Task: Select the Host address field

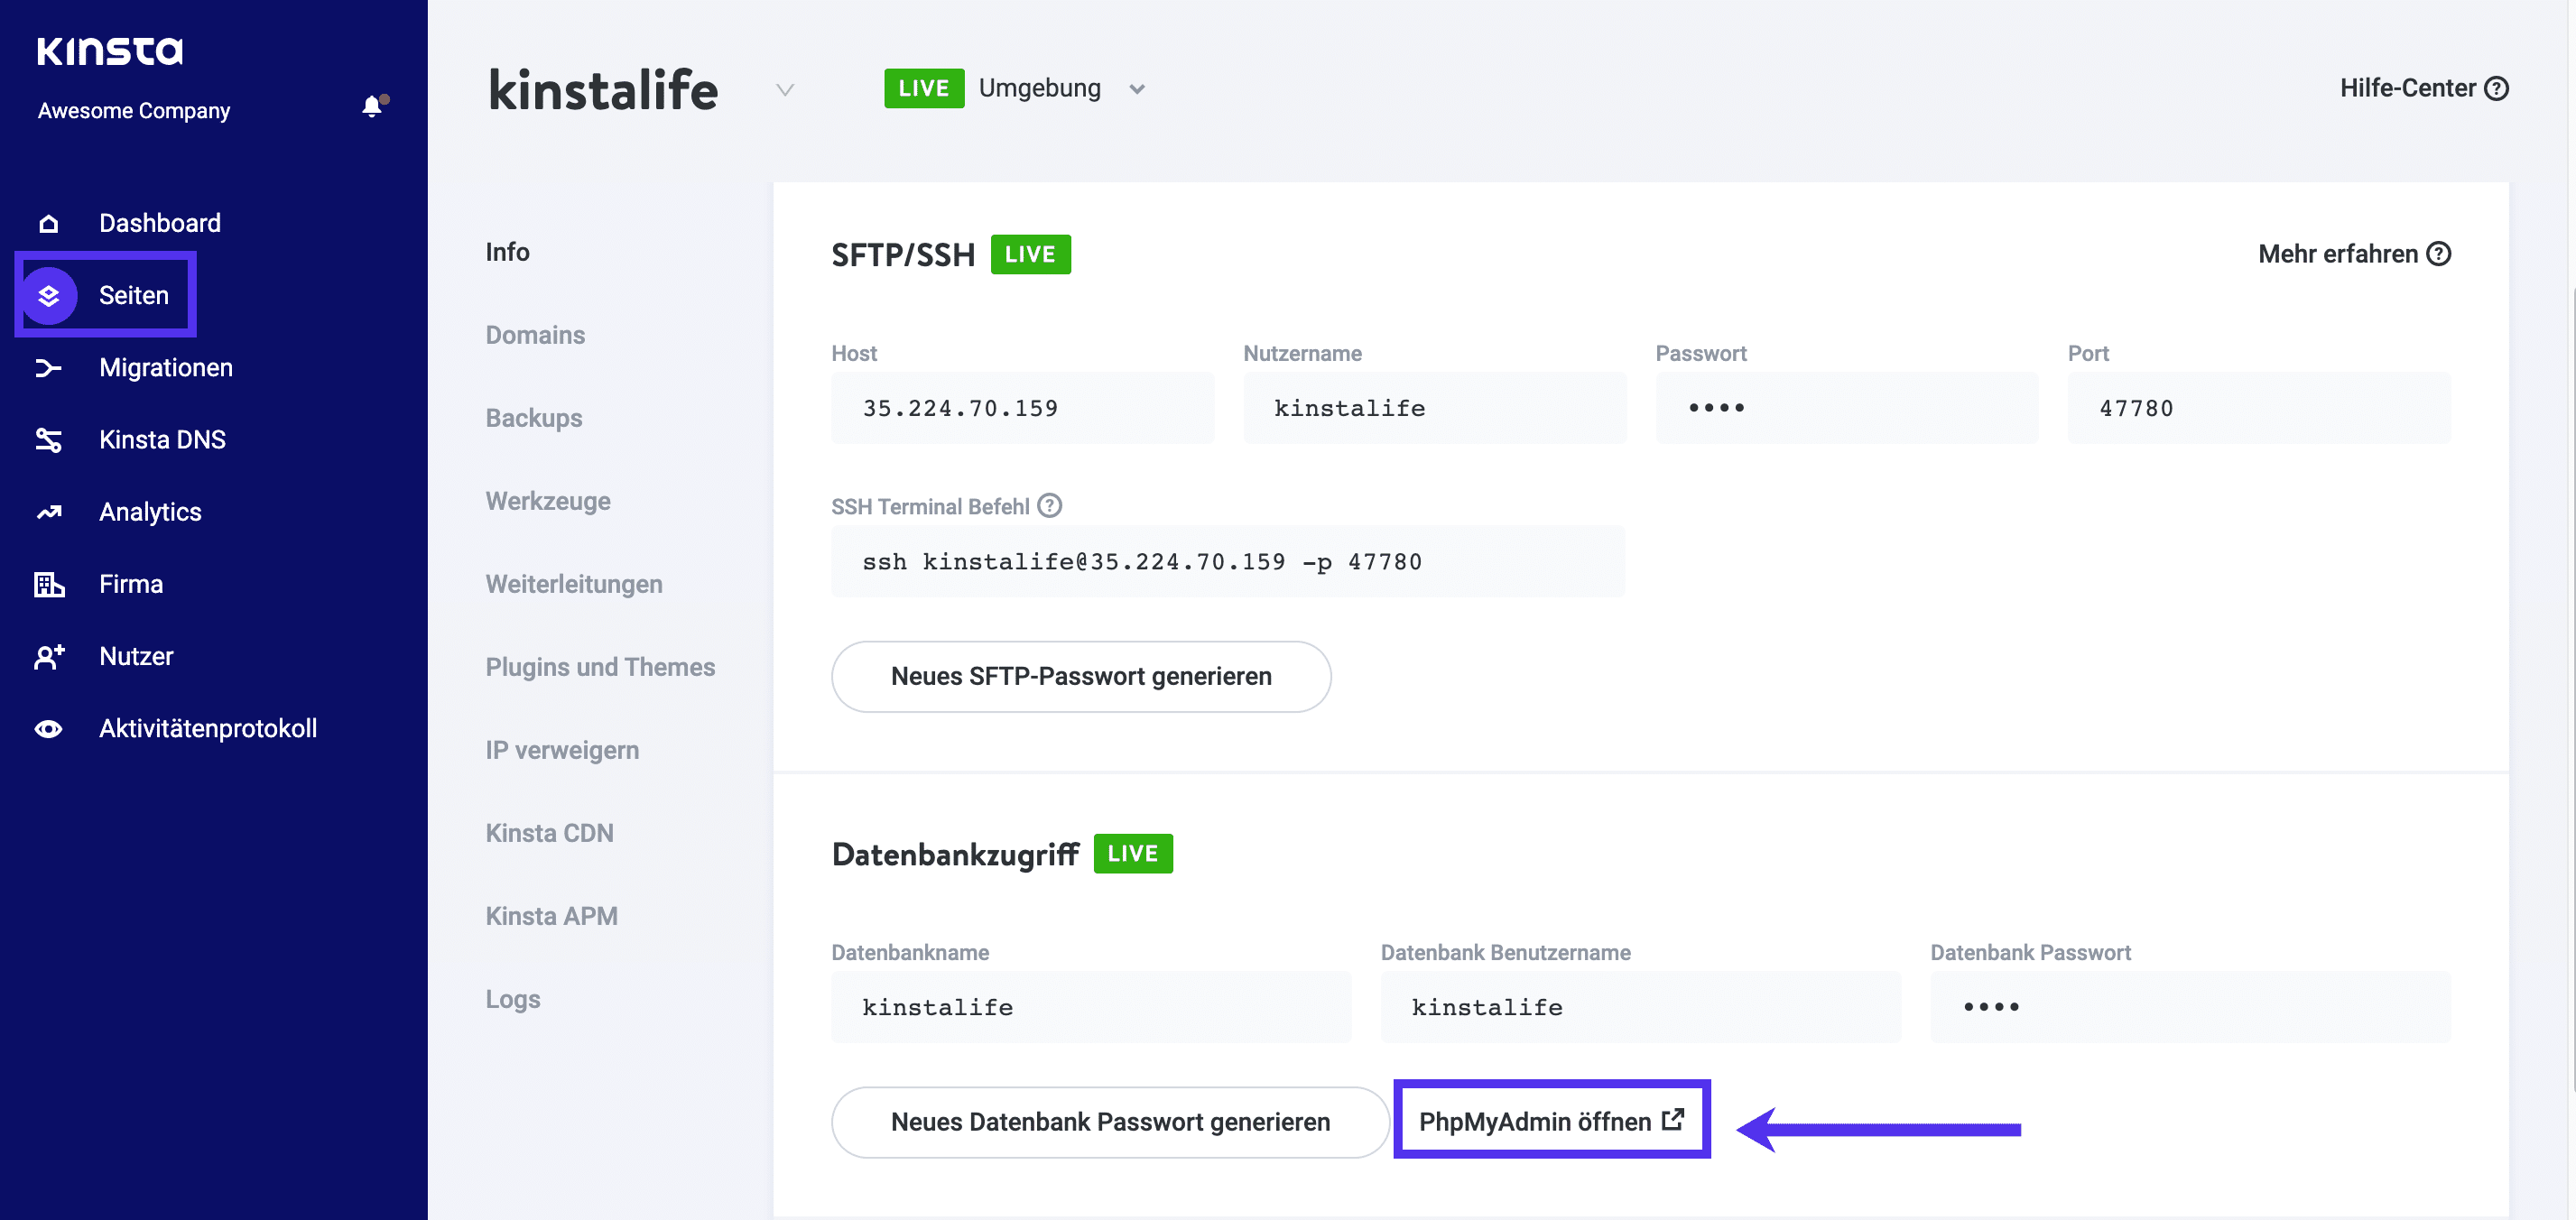Action: (1022, 407)
